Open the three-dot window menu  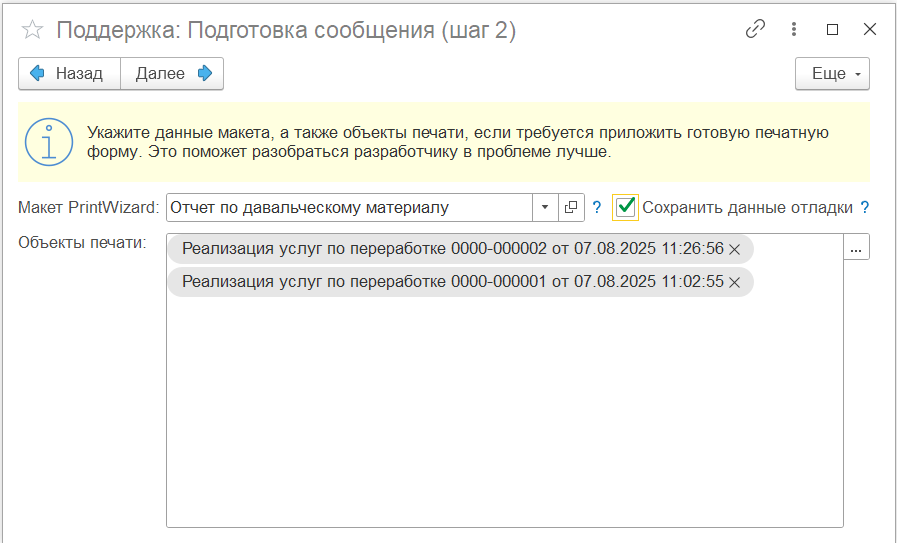pyautogui.click(x=794, y=30)
